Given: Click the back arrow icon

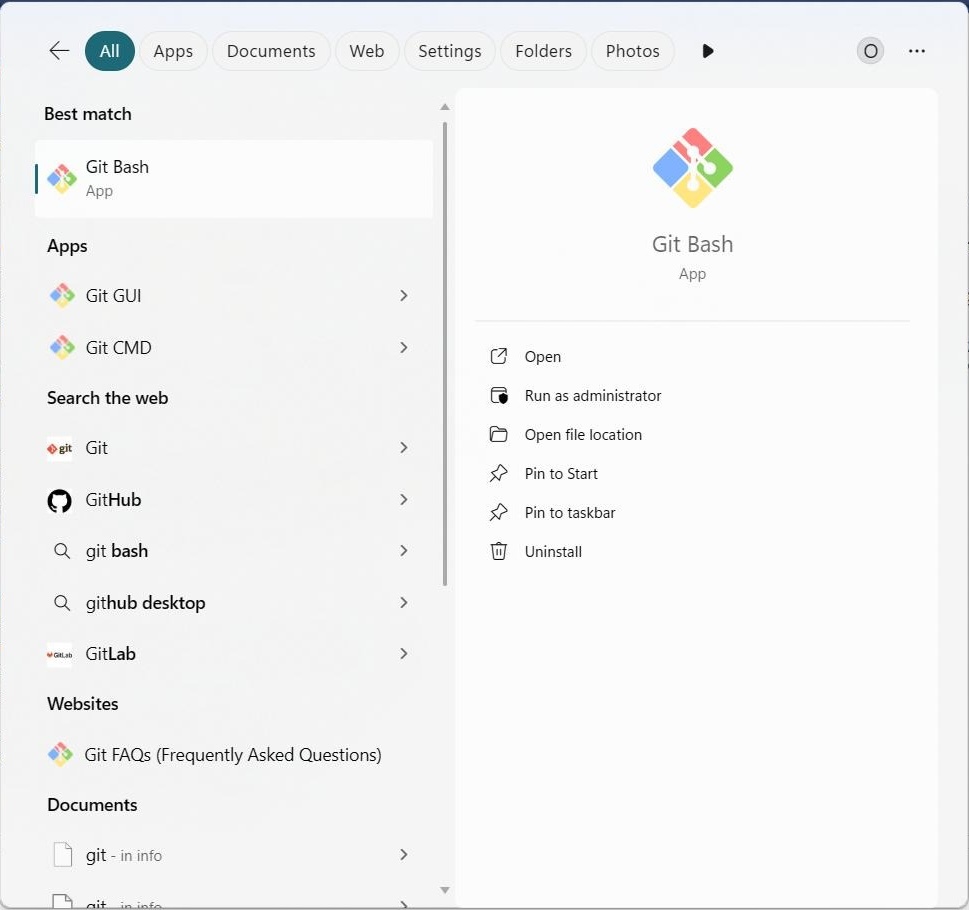Looking at the screenshot, I should pos(59,51).
